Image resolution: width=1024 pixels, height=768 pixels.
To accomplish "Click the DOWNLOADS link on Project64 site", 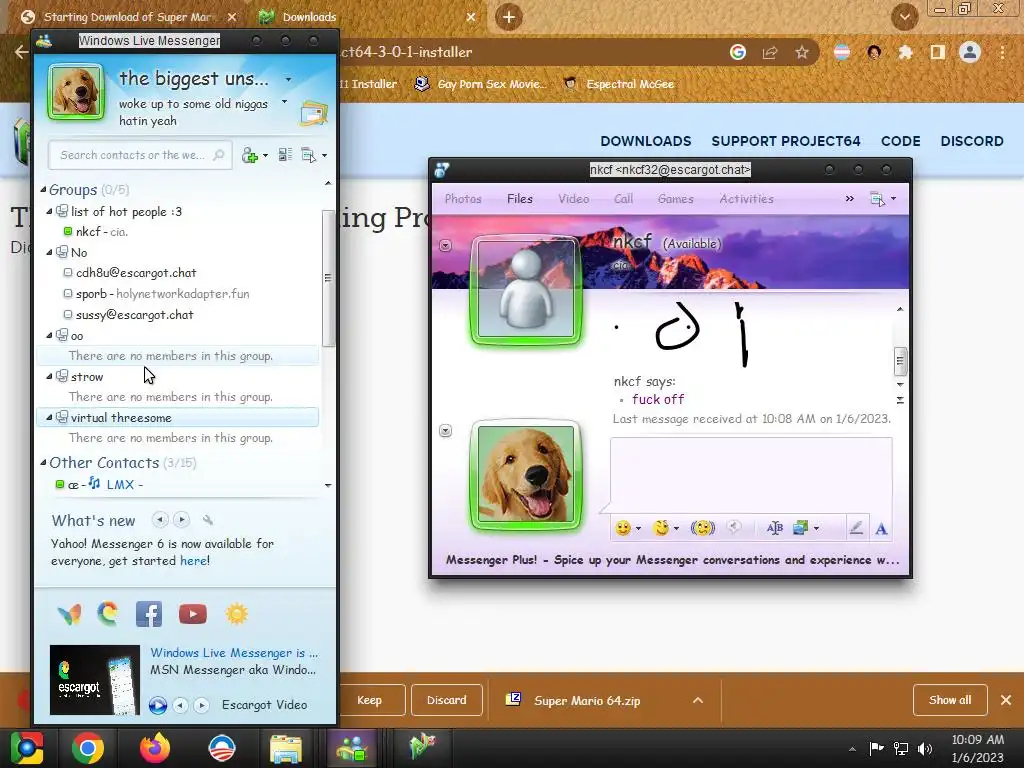I will coord(645,141).
